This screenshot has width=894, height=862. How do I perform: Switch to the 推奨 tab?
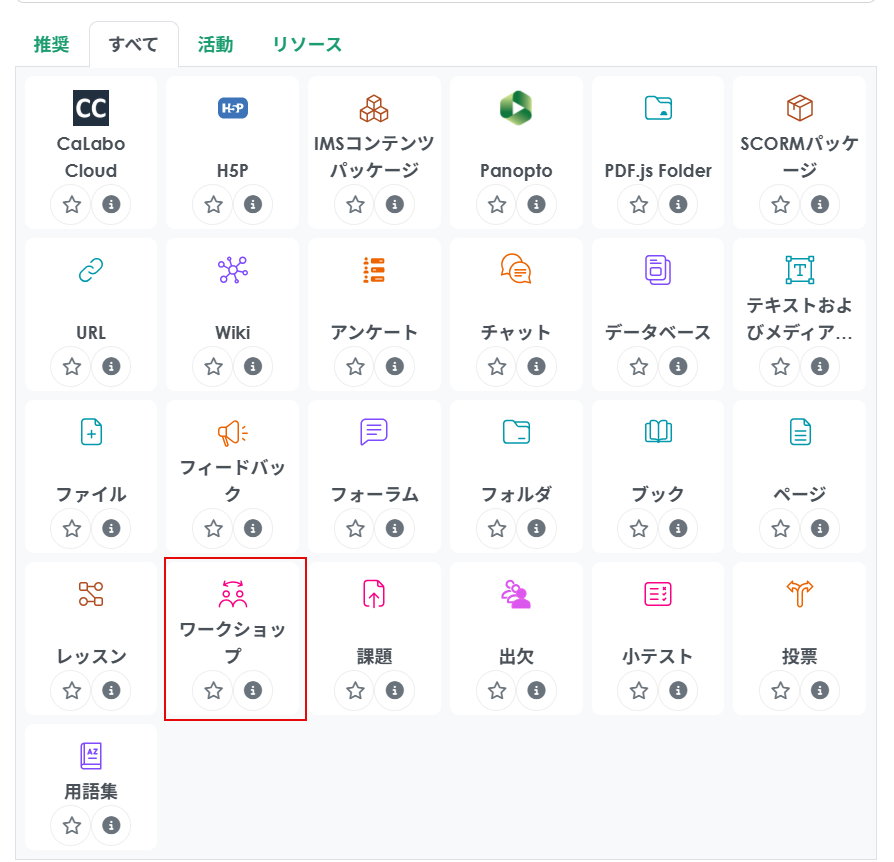pos(52,44)
